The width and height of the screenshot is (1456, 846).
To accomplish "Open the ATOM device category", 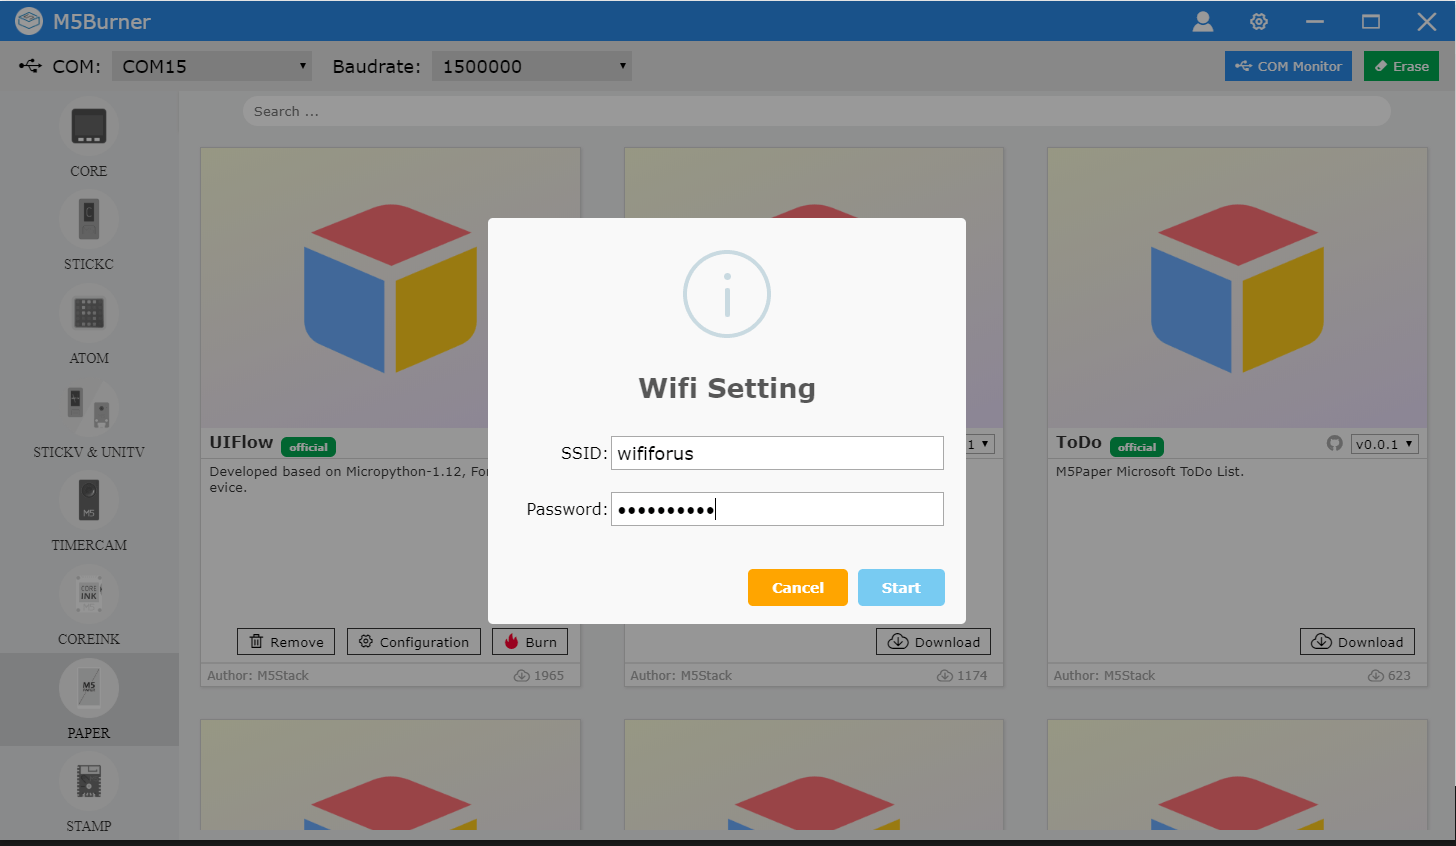I will tap(89, 314).
